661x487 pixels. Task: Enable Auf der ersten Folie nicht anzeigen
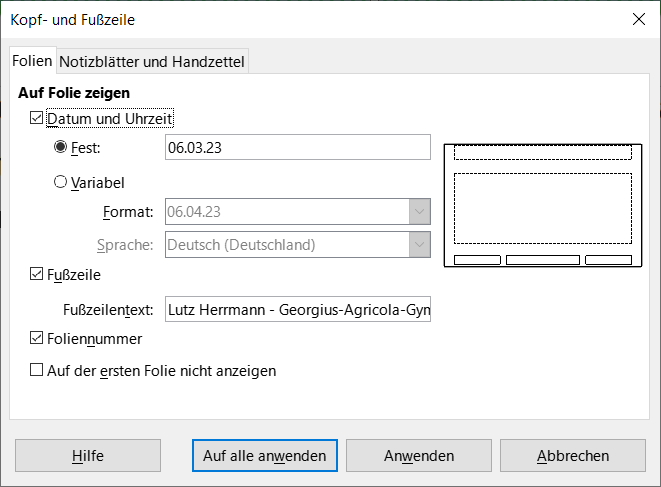pos(38,370)
